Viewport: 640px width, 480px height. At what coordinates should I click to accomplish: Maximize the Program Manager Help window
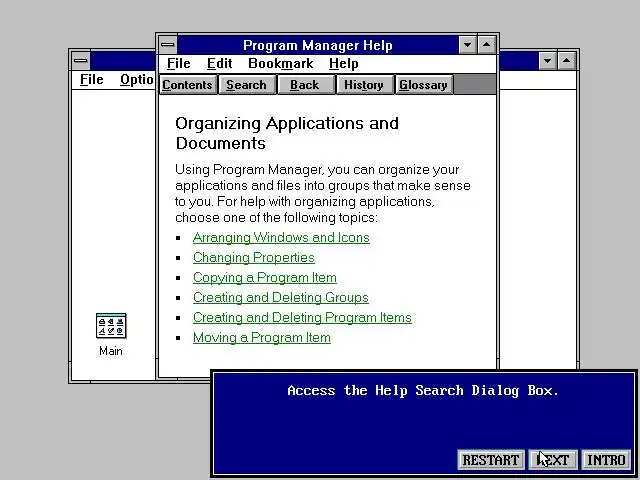(x=486, y=45)
